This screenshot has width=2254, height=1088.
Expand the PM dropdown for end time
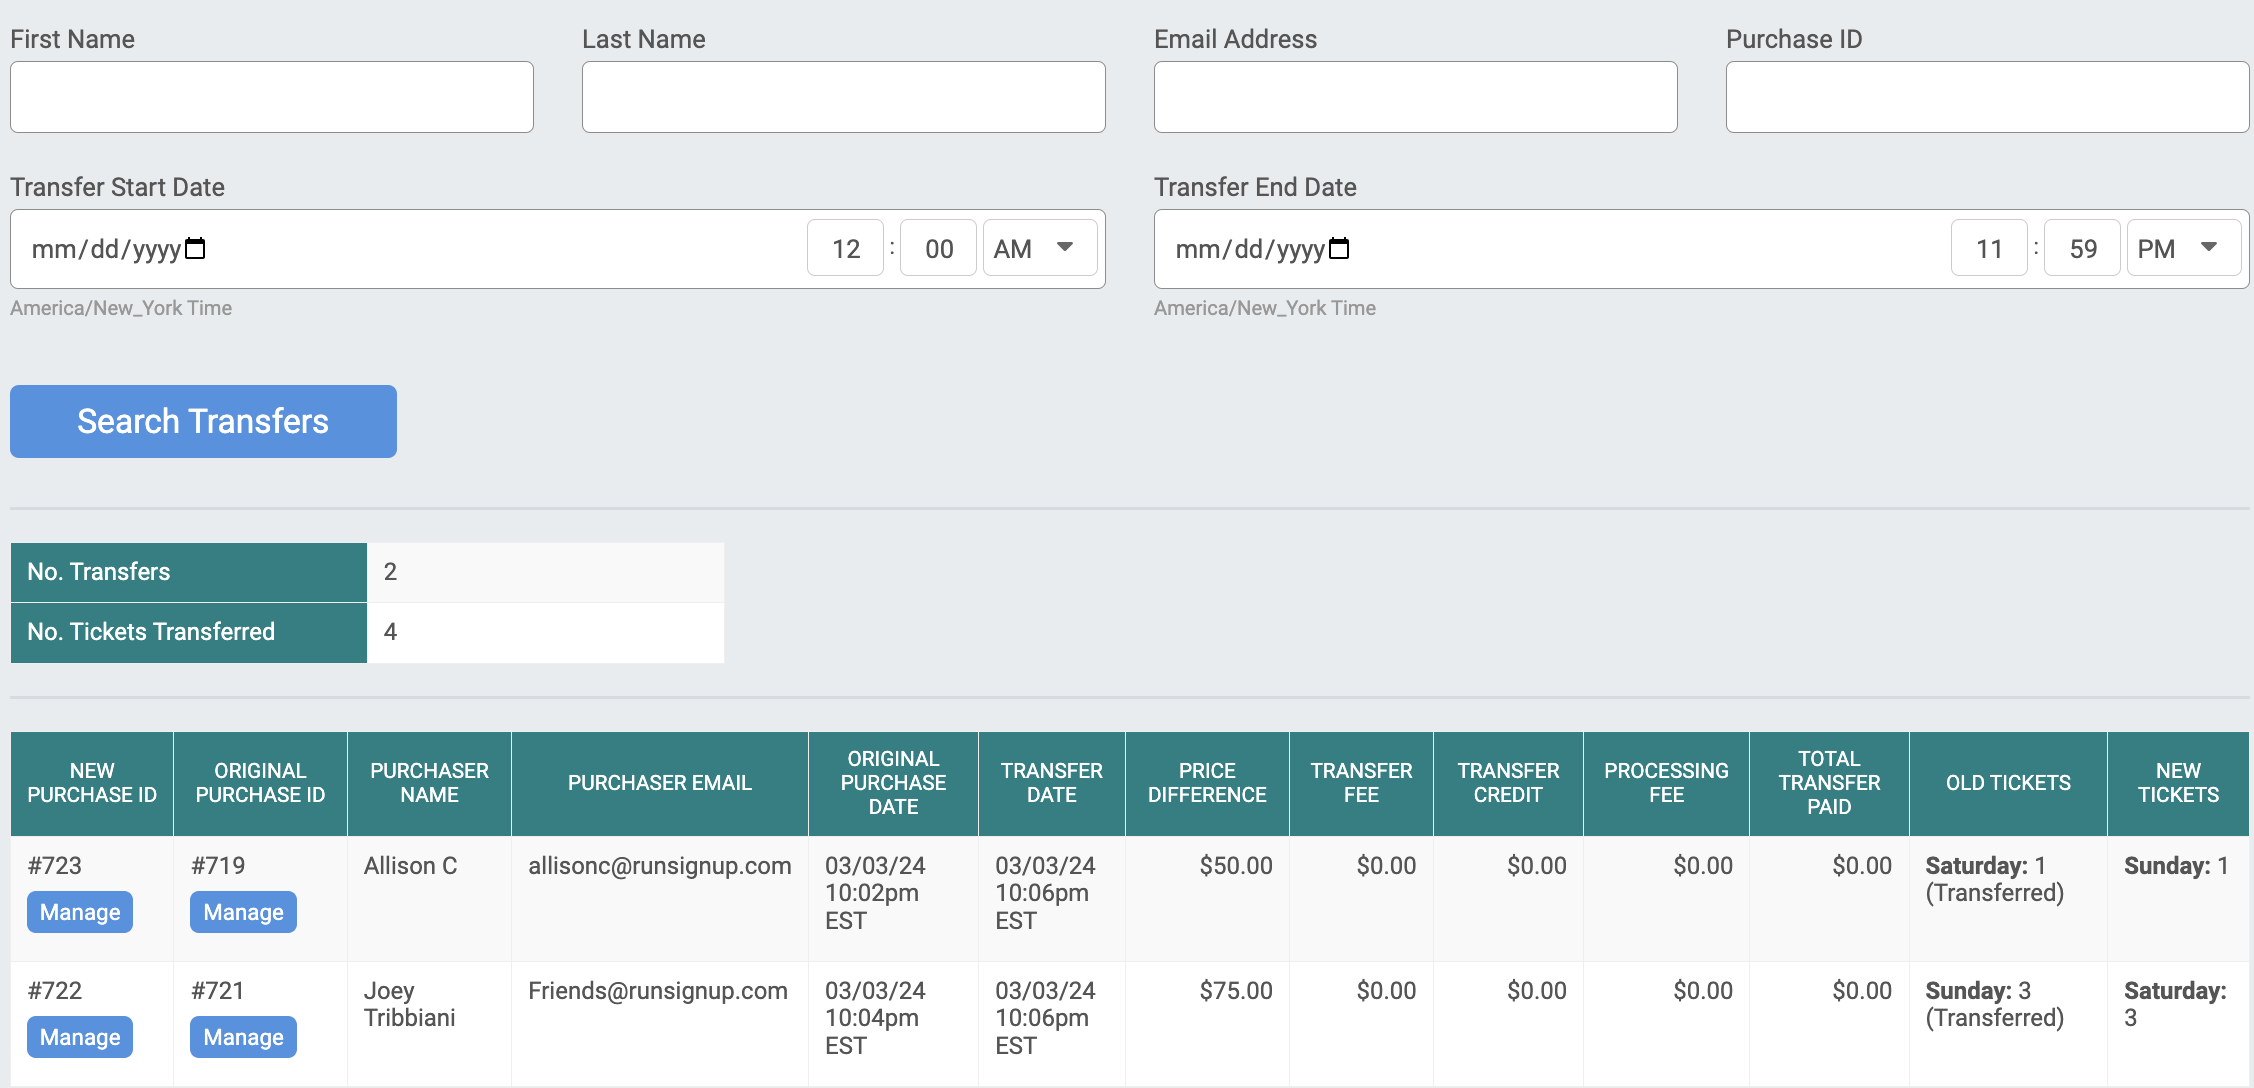point(2182,248)
